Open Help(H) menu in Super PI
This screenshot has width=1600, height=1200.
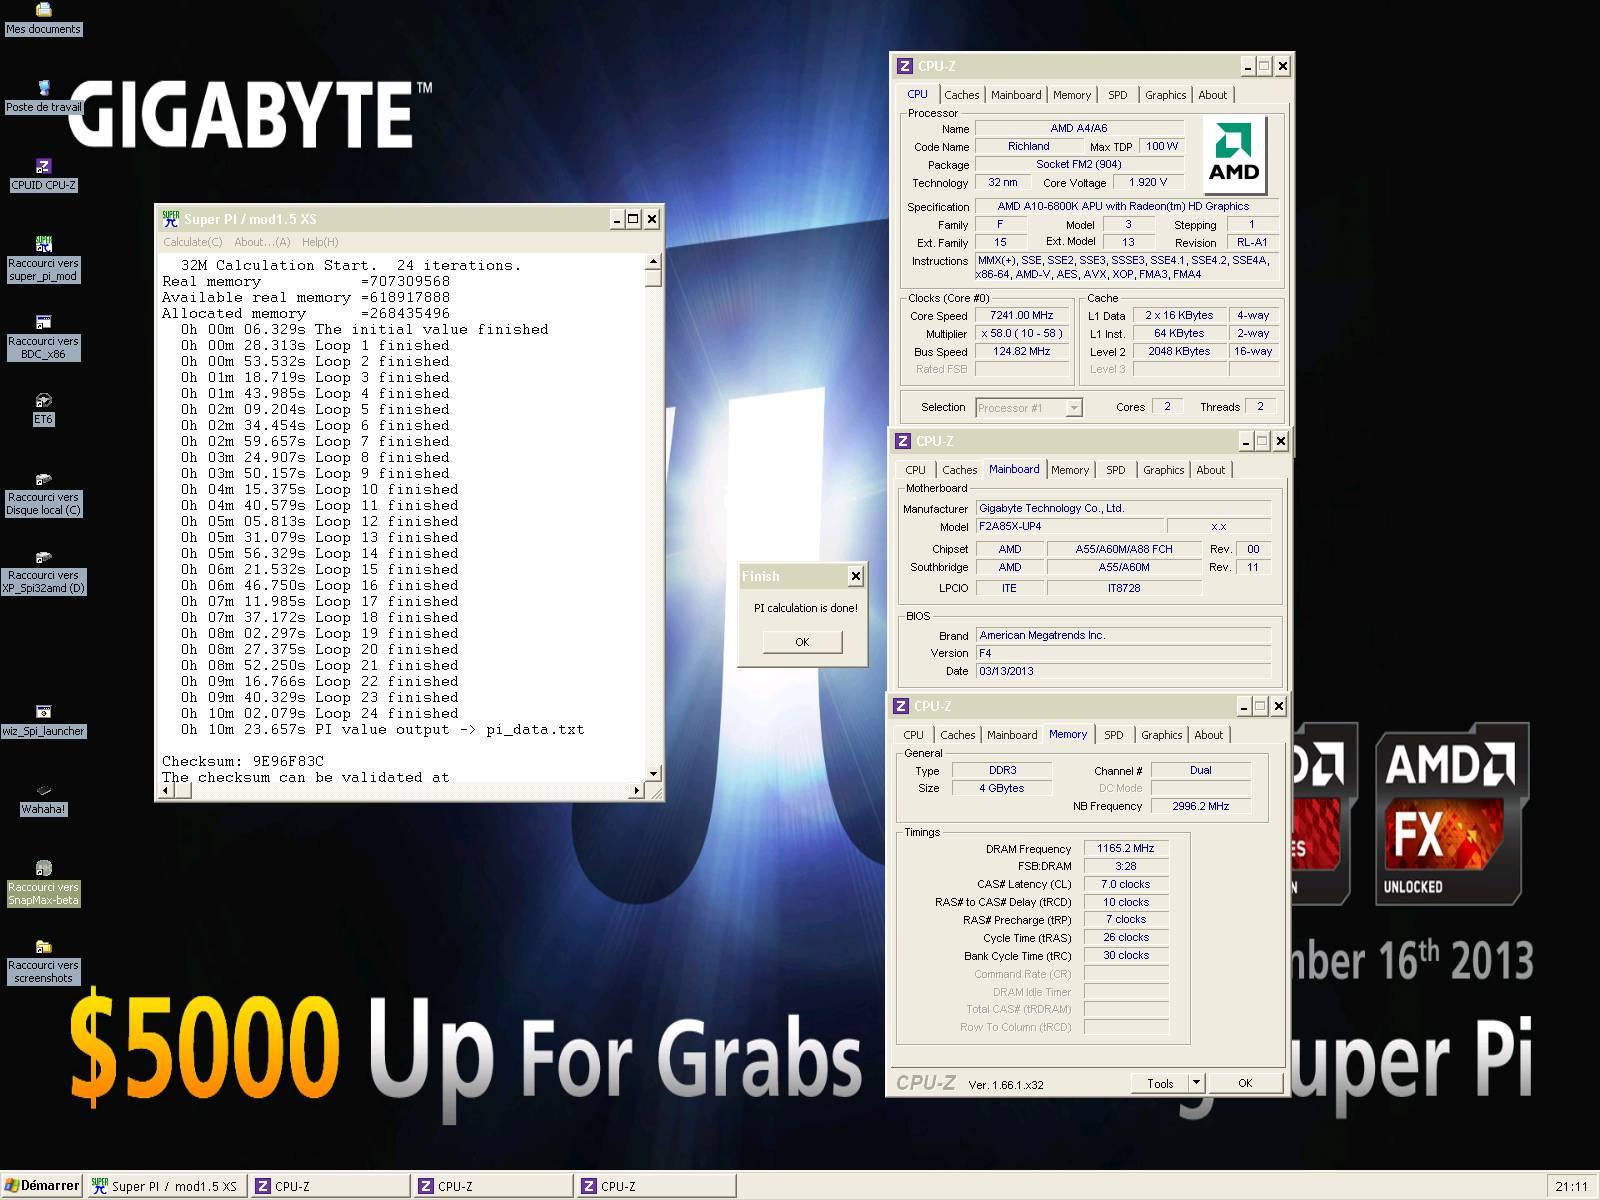320,242
